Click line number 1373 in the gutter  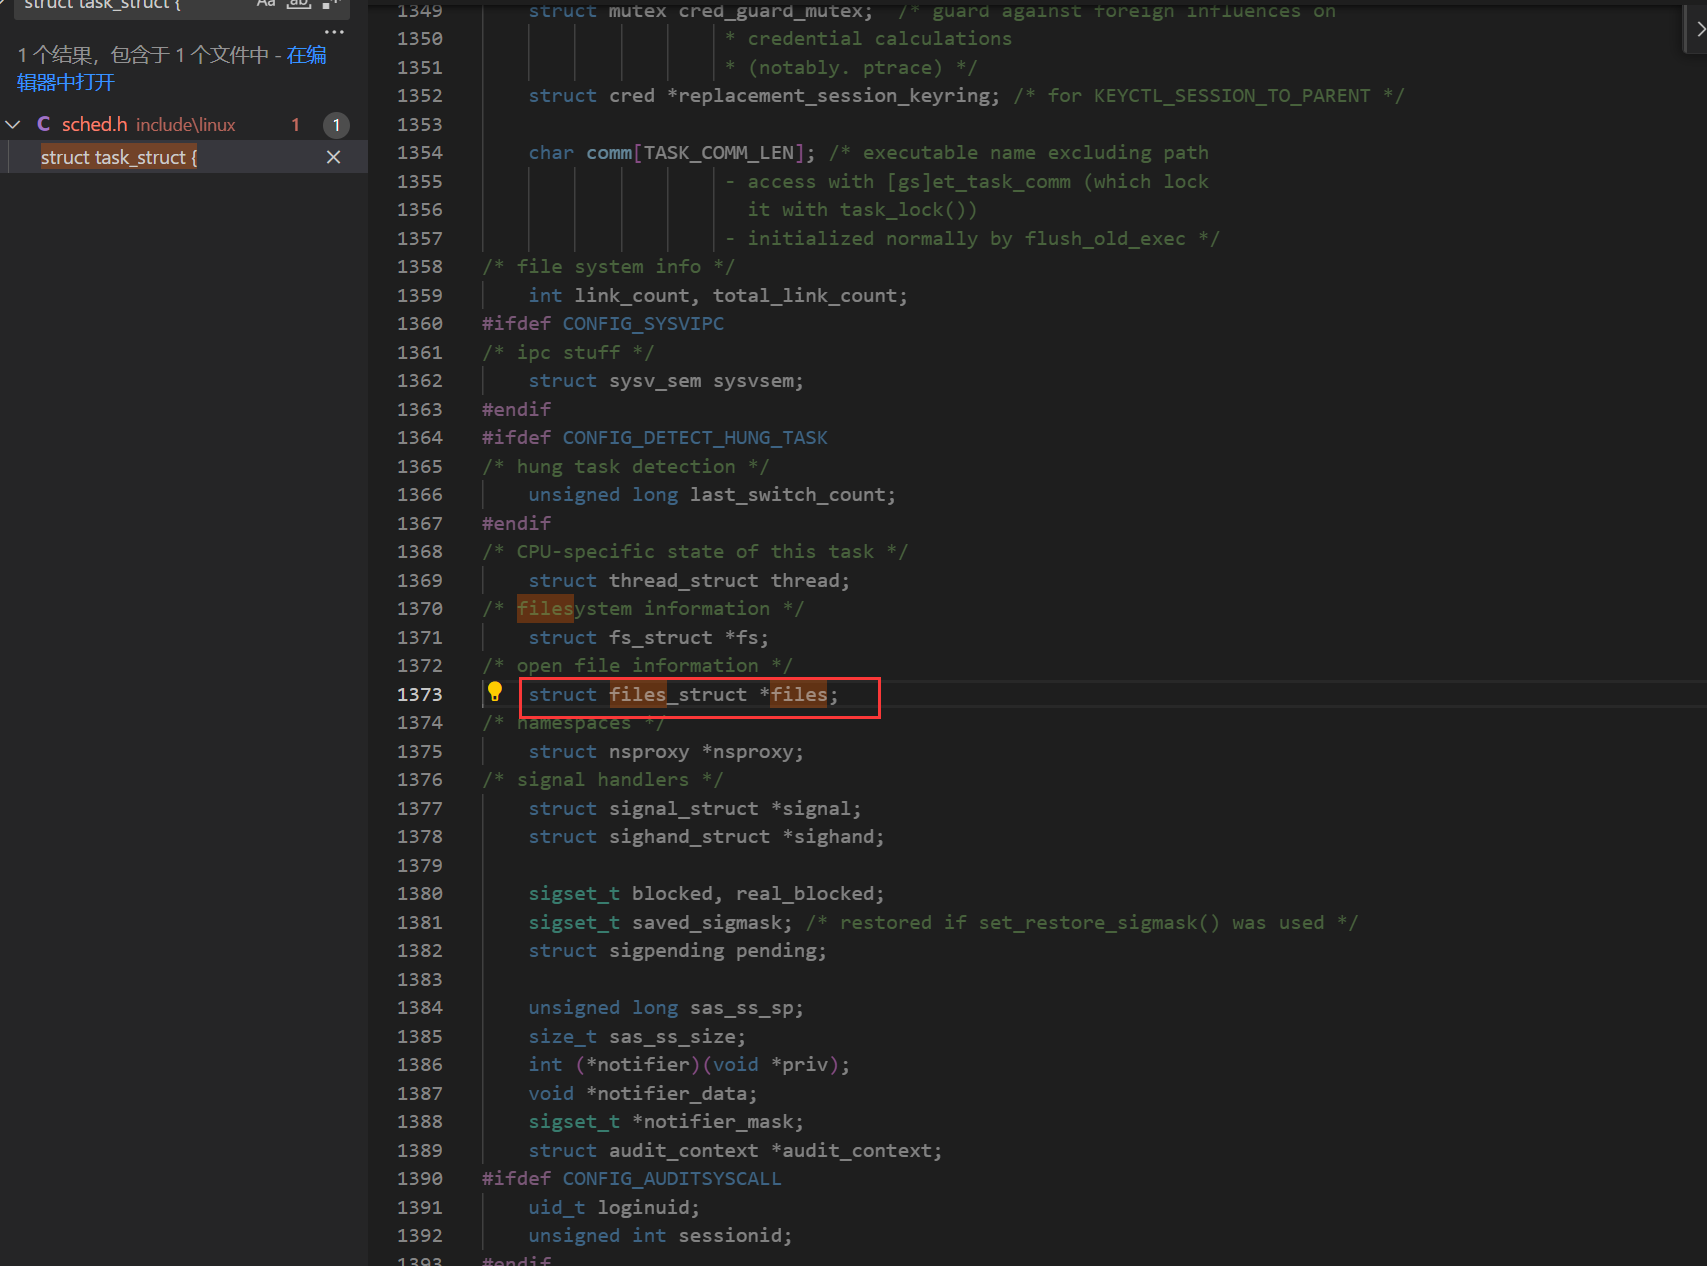pos(420,694)
